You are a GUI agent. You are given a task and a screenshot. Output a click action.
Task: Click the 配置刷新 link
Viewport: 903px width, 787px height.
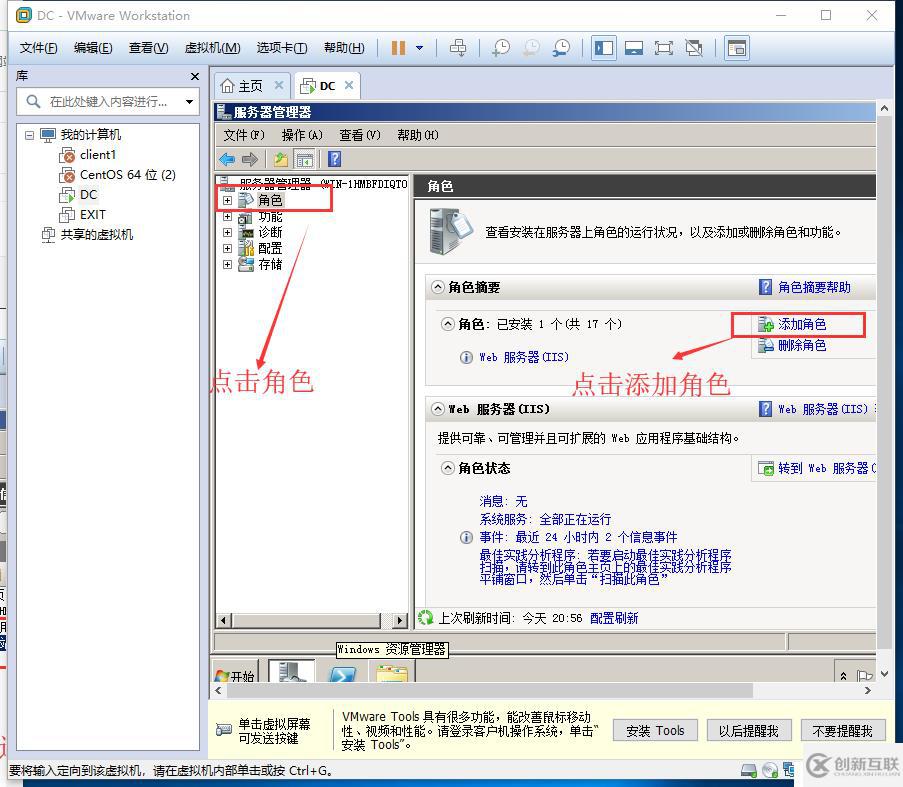coord(614,618)
